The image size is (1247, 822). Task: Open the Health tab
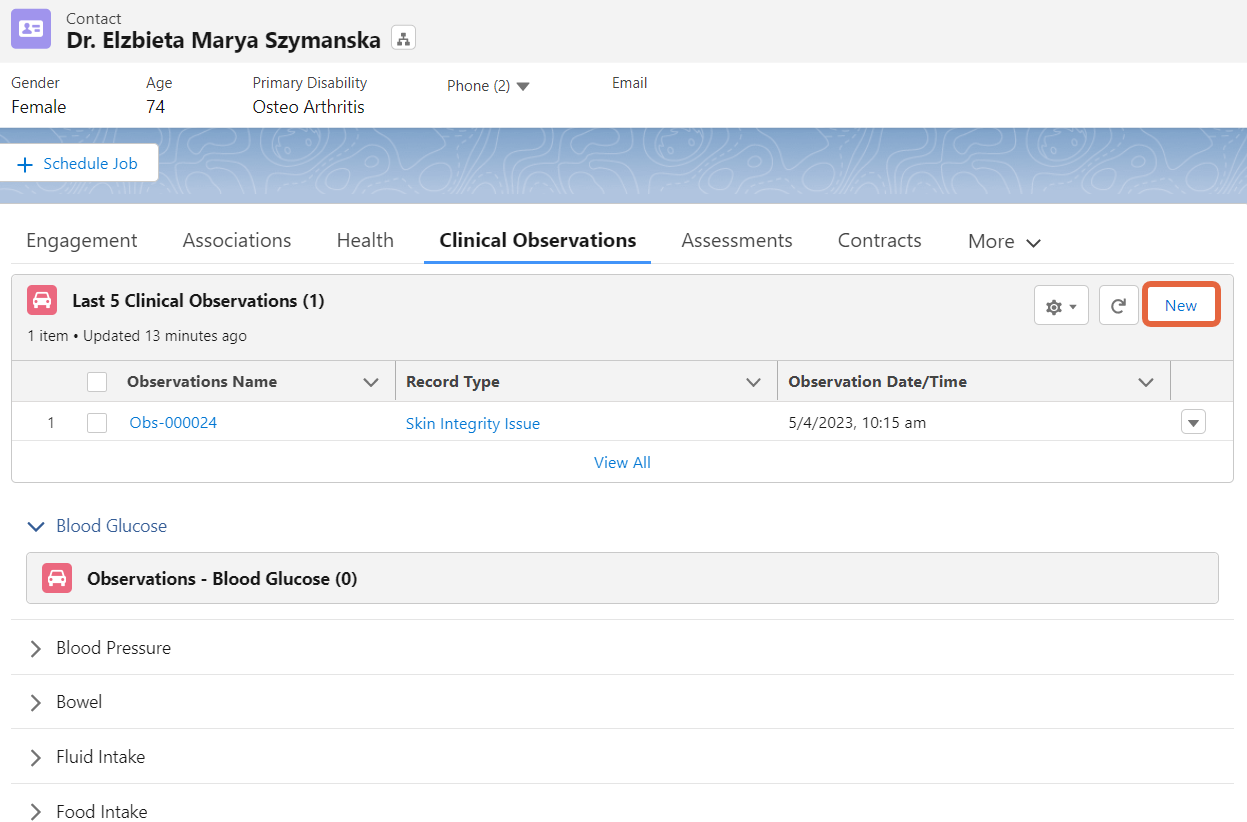(x=365, y=240)
